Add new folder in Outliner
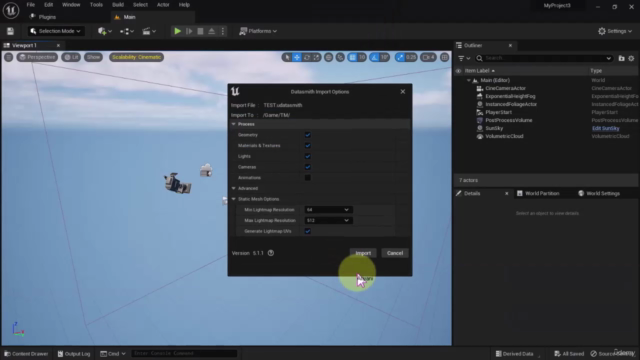This screenshot has width=640, height=360. coord(621,58)
